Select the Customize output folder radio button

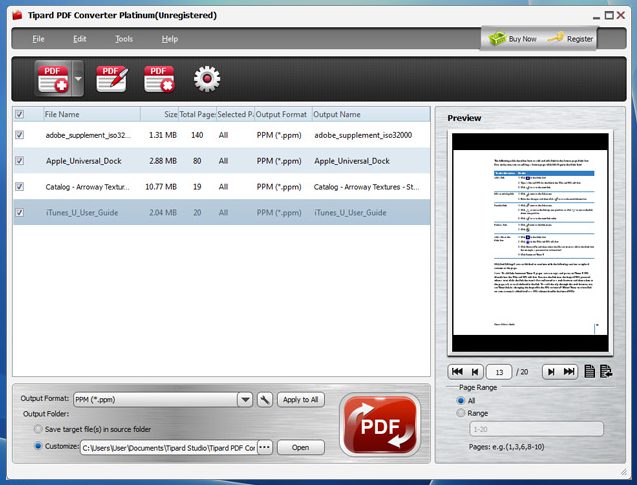click(38, 446)
